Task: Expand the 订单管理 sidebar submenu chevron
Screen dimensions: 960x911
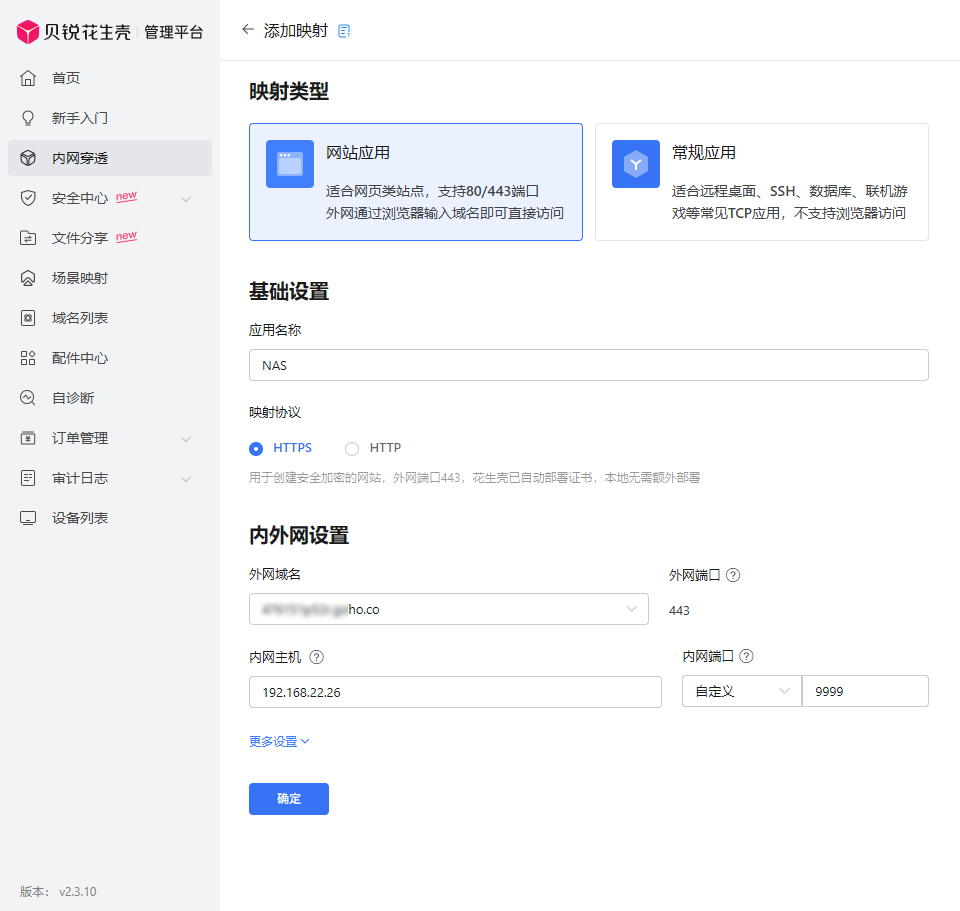Action: (186, 439)
